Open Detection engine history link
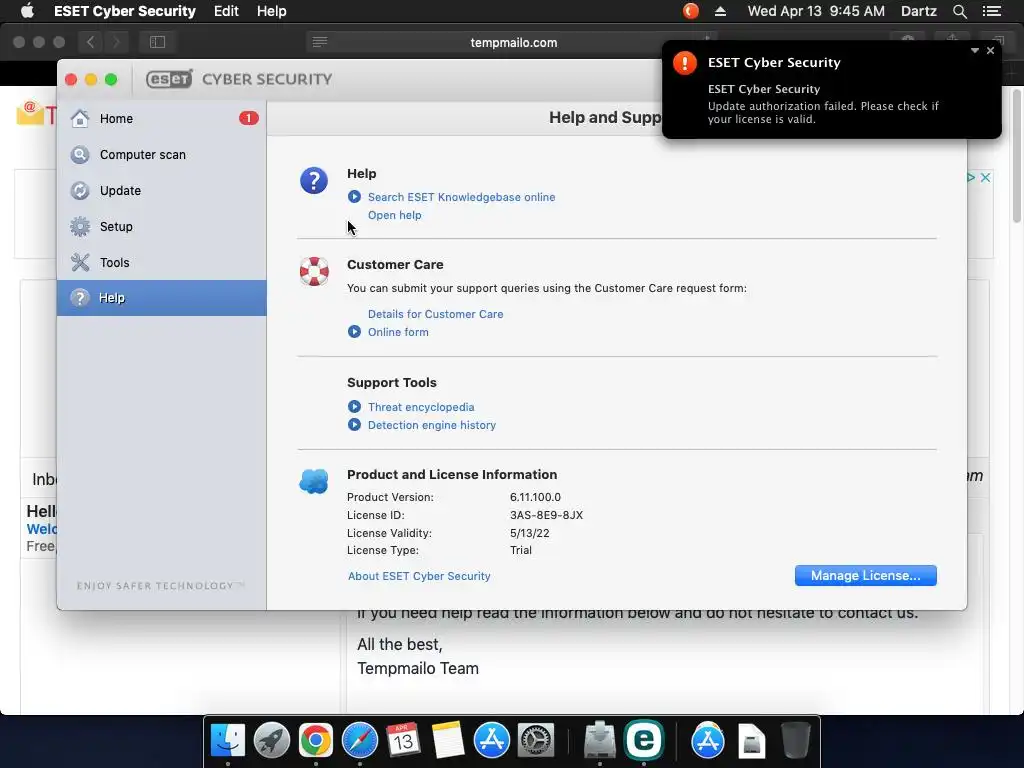The height and width of the screenshot is (768, 1024). coord(432,425)
